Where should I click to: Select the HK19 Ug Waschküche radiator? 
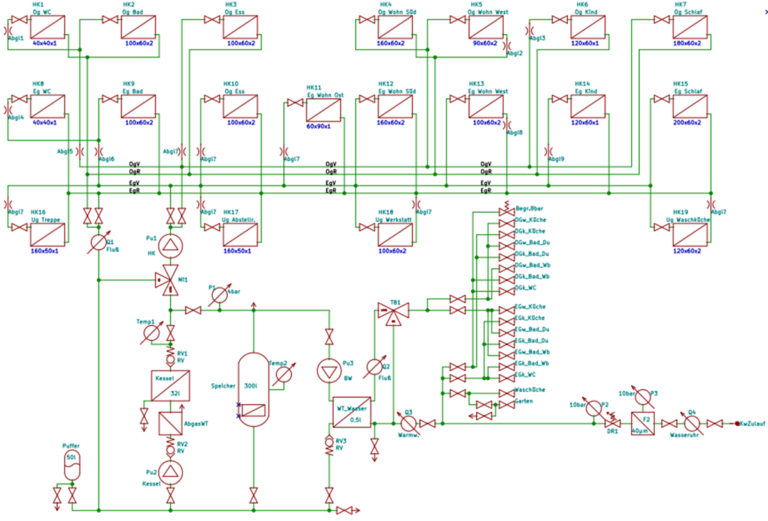click(x=690, y=235)
